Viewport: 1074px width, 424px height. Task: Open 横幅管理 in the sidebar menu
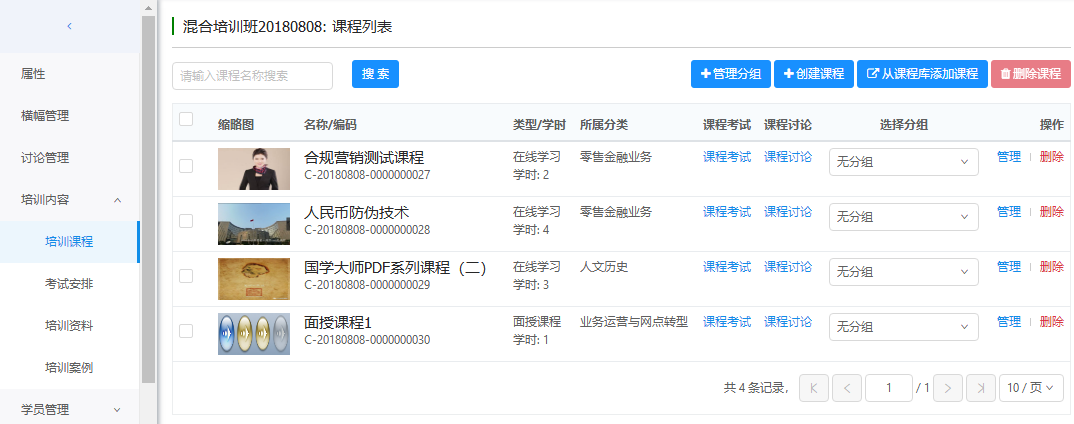tap(45, 116)
